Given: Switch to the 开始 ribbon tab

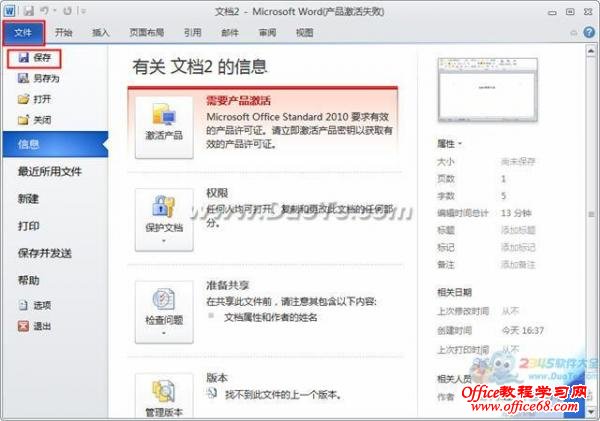Looking at the screenshot, I should pyautogui.click(x=64, y=33).
